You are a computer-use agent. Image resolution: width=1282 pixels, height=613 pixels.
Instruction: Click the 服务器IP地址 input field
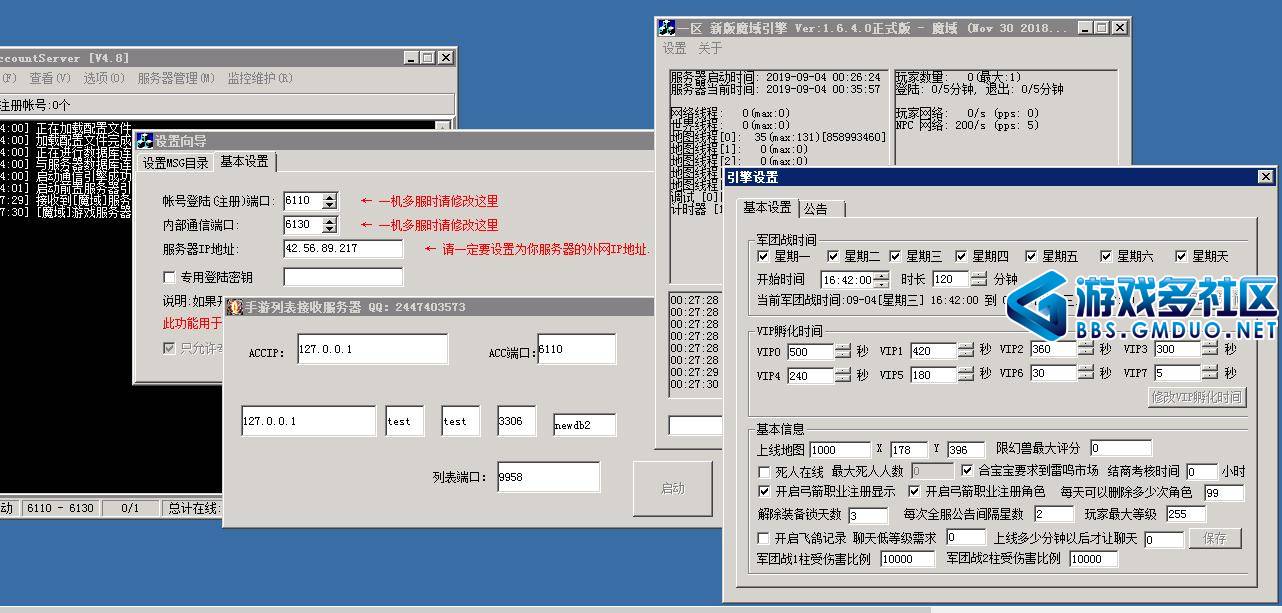[343, 249]
